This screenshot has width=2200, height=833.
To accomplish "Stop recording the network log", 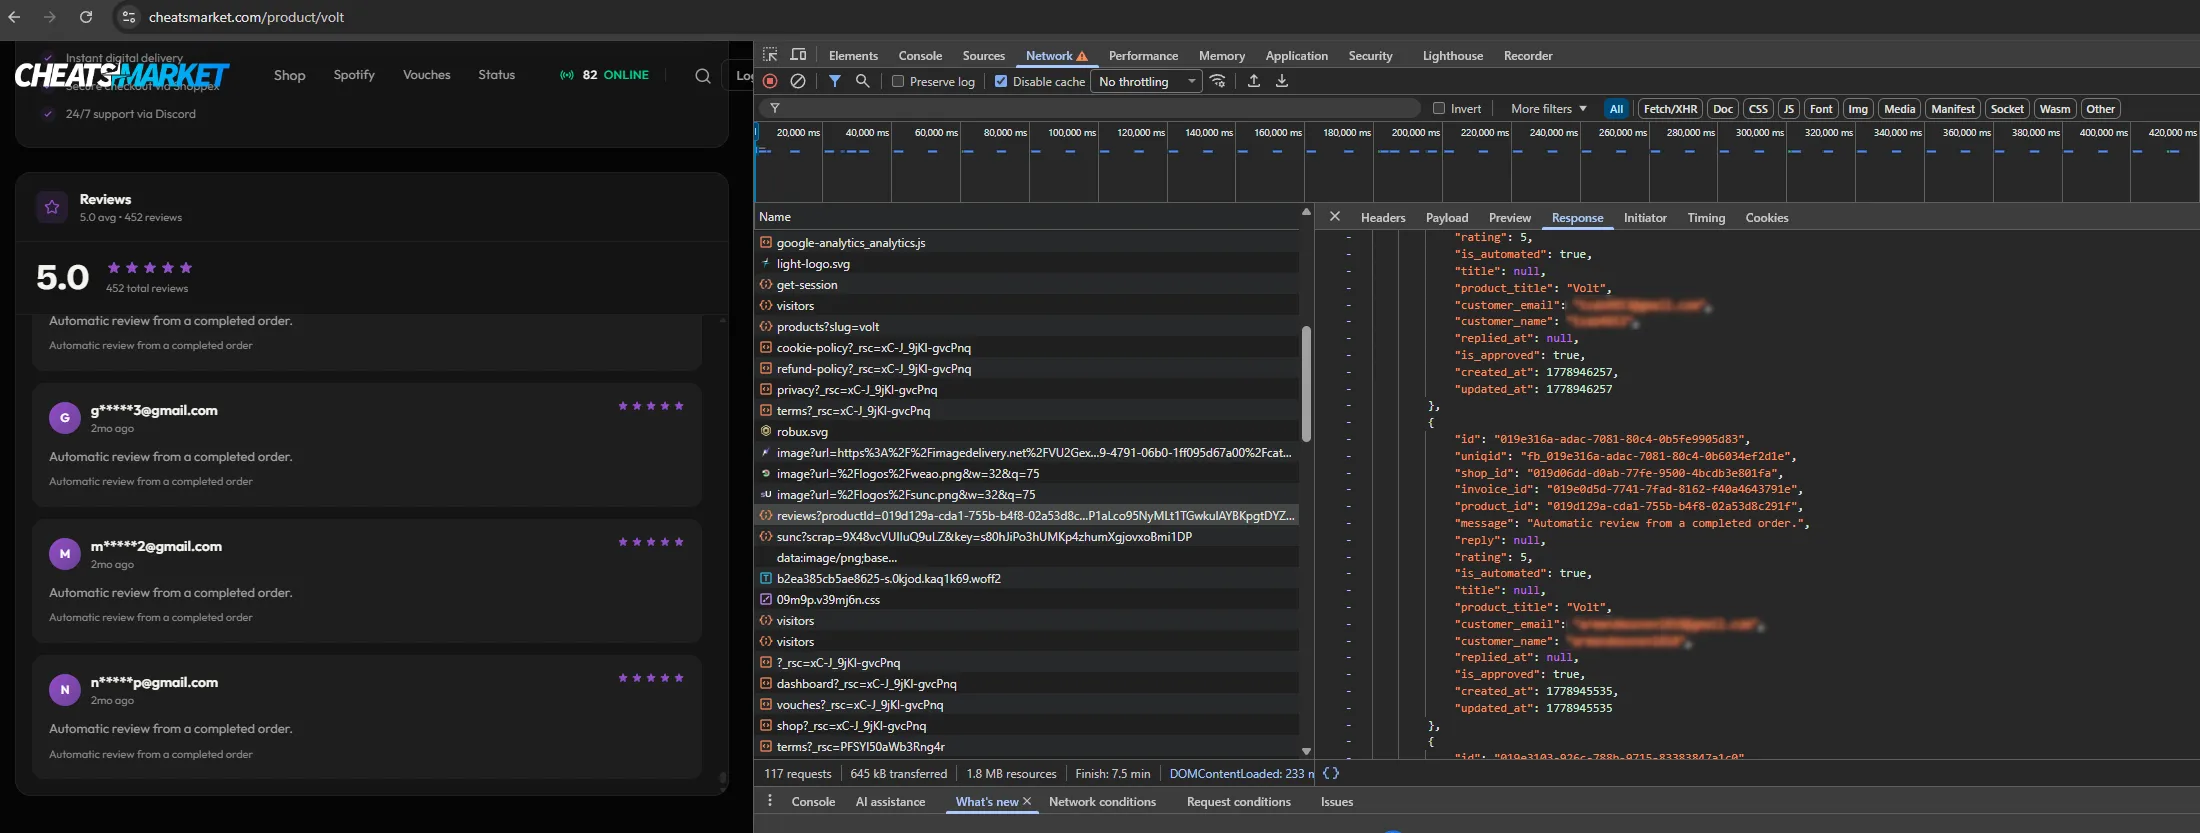I will [x=770, y=81].
